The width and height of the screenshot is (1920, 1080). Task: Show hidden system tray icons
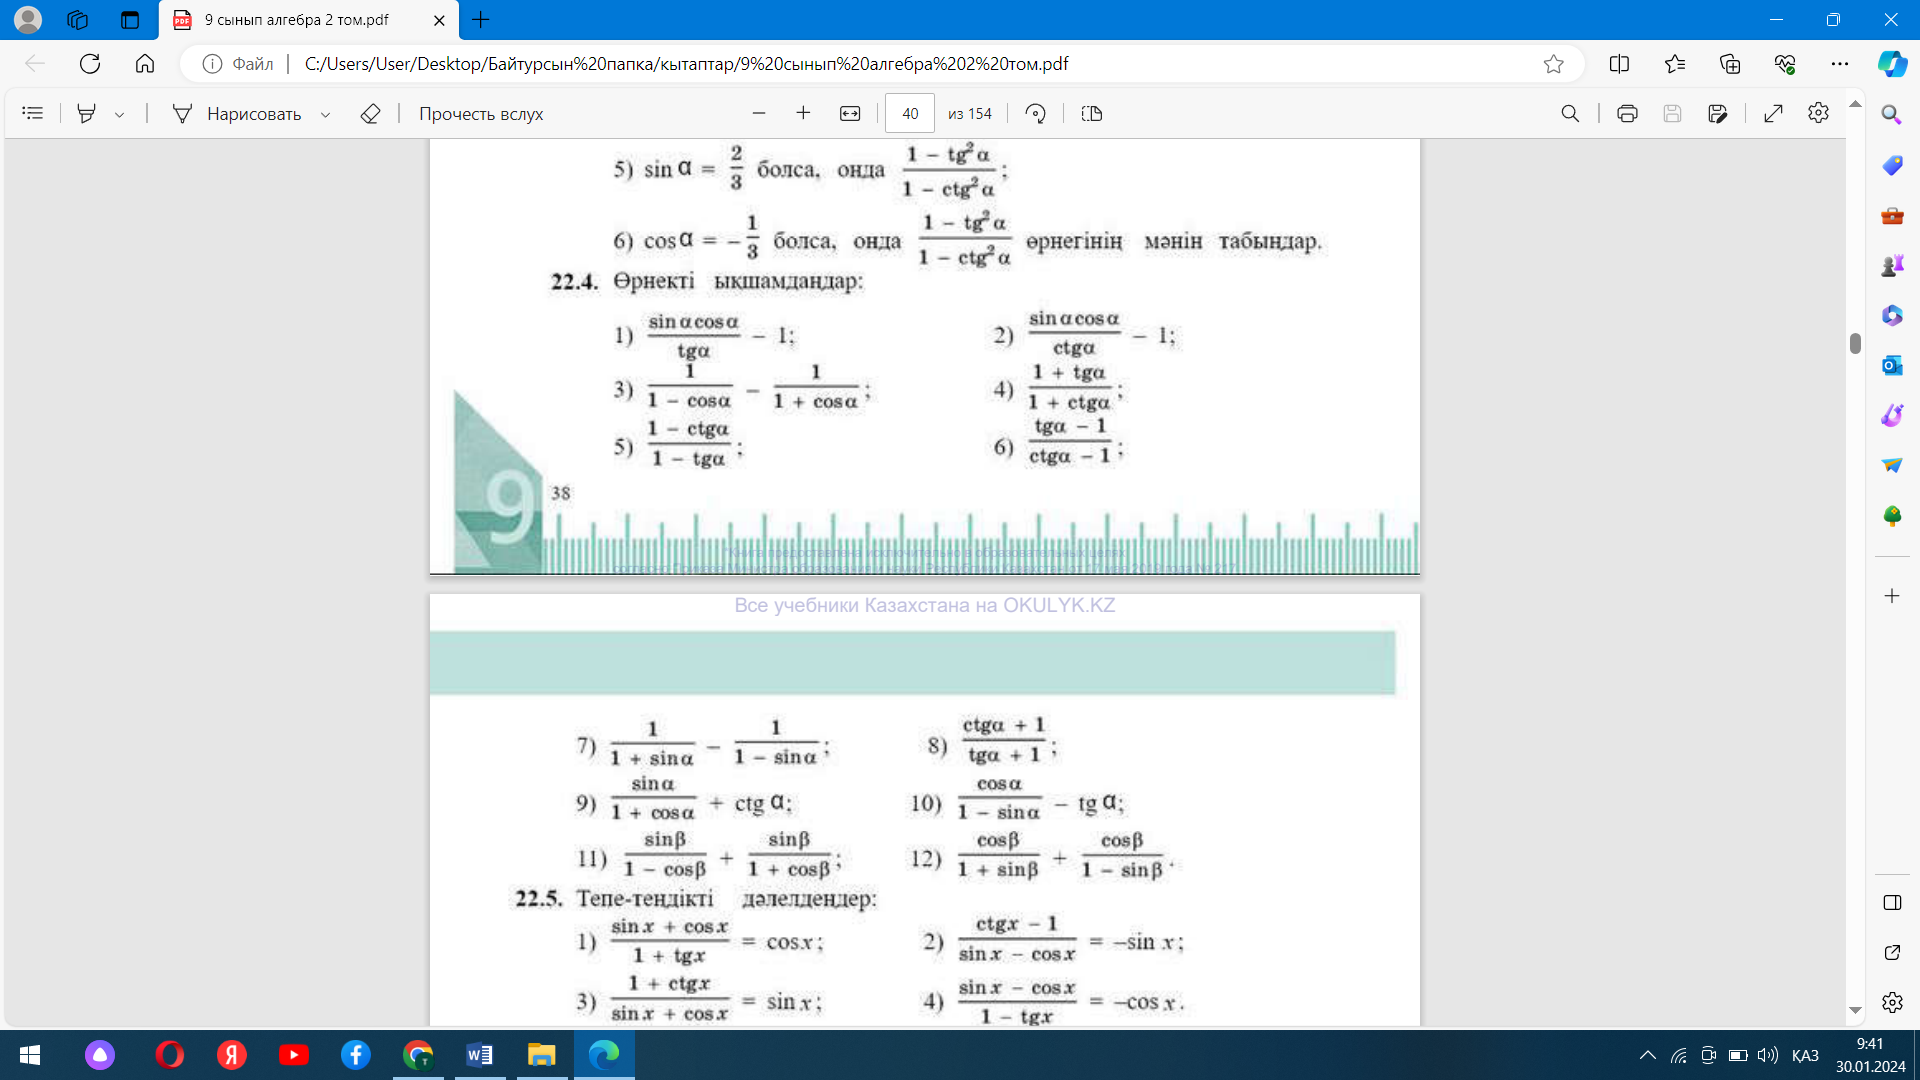click(1647, 1055)
